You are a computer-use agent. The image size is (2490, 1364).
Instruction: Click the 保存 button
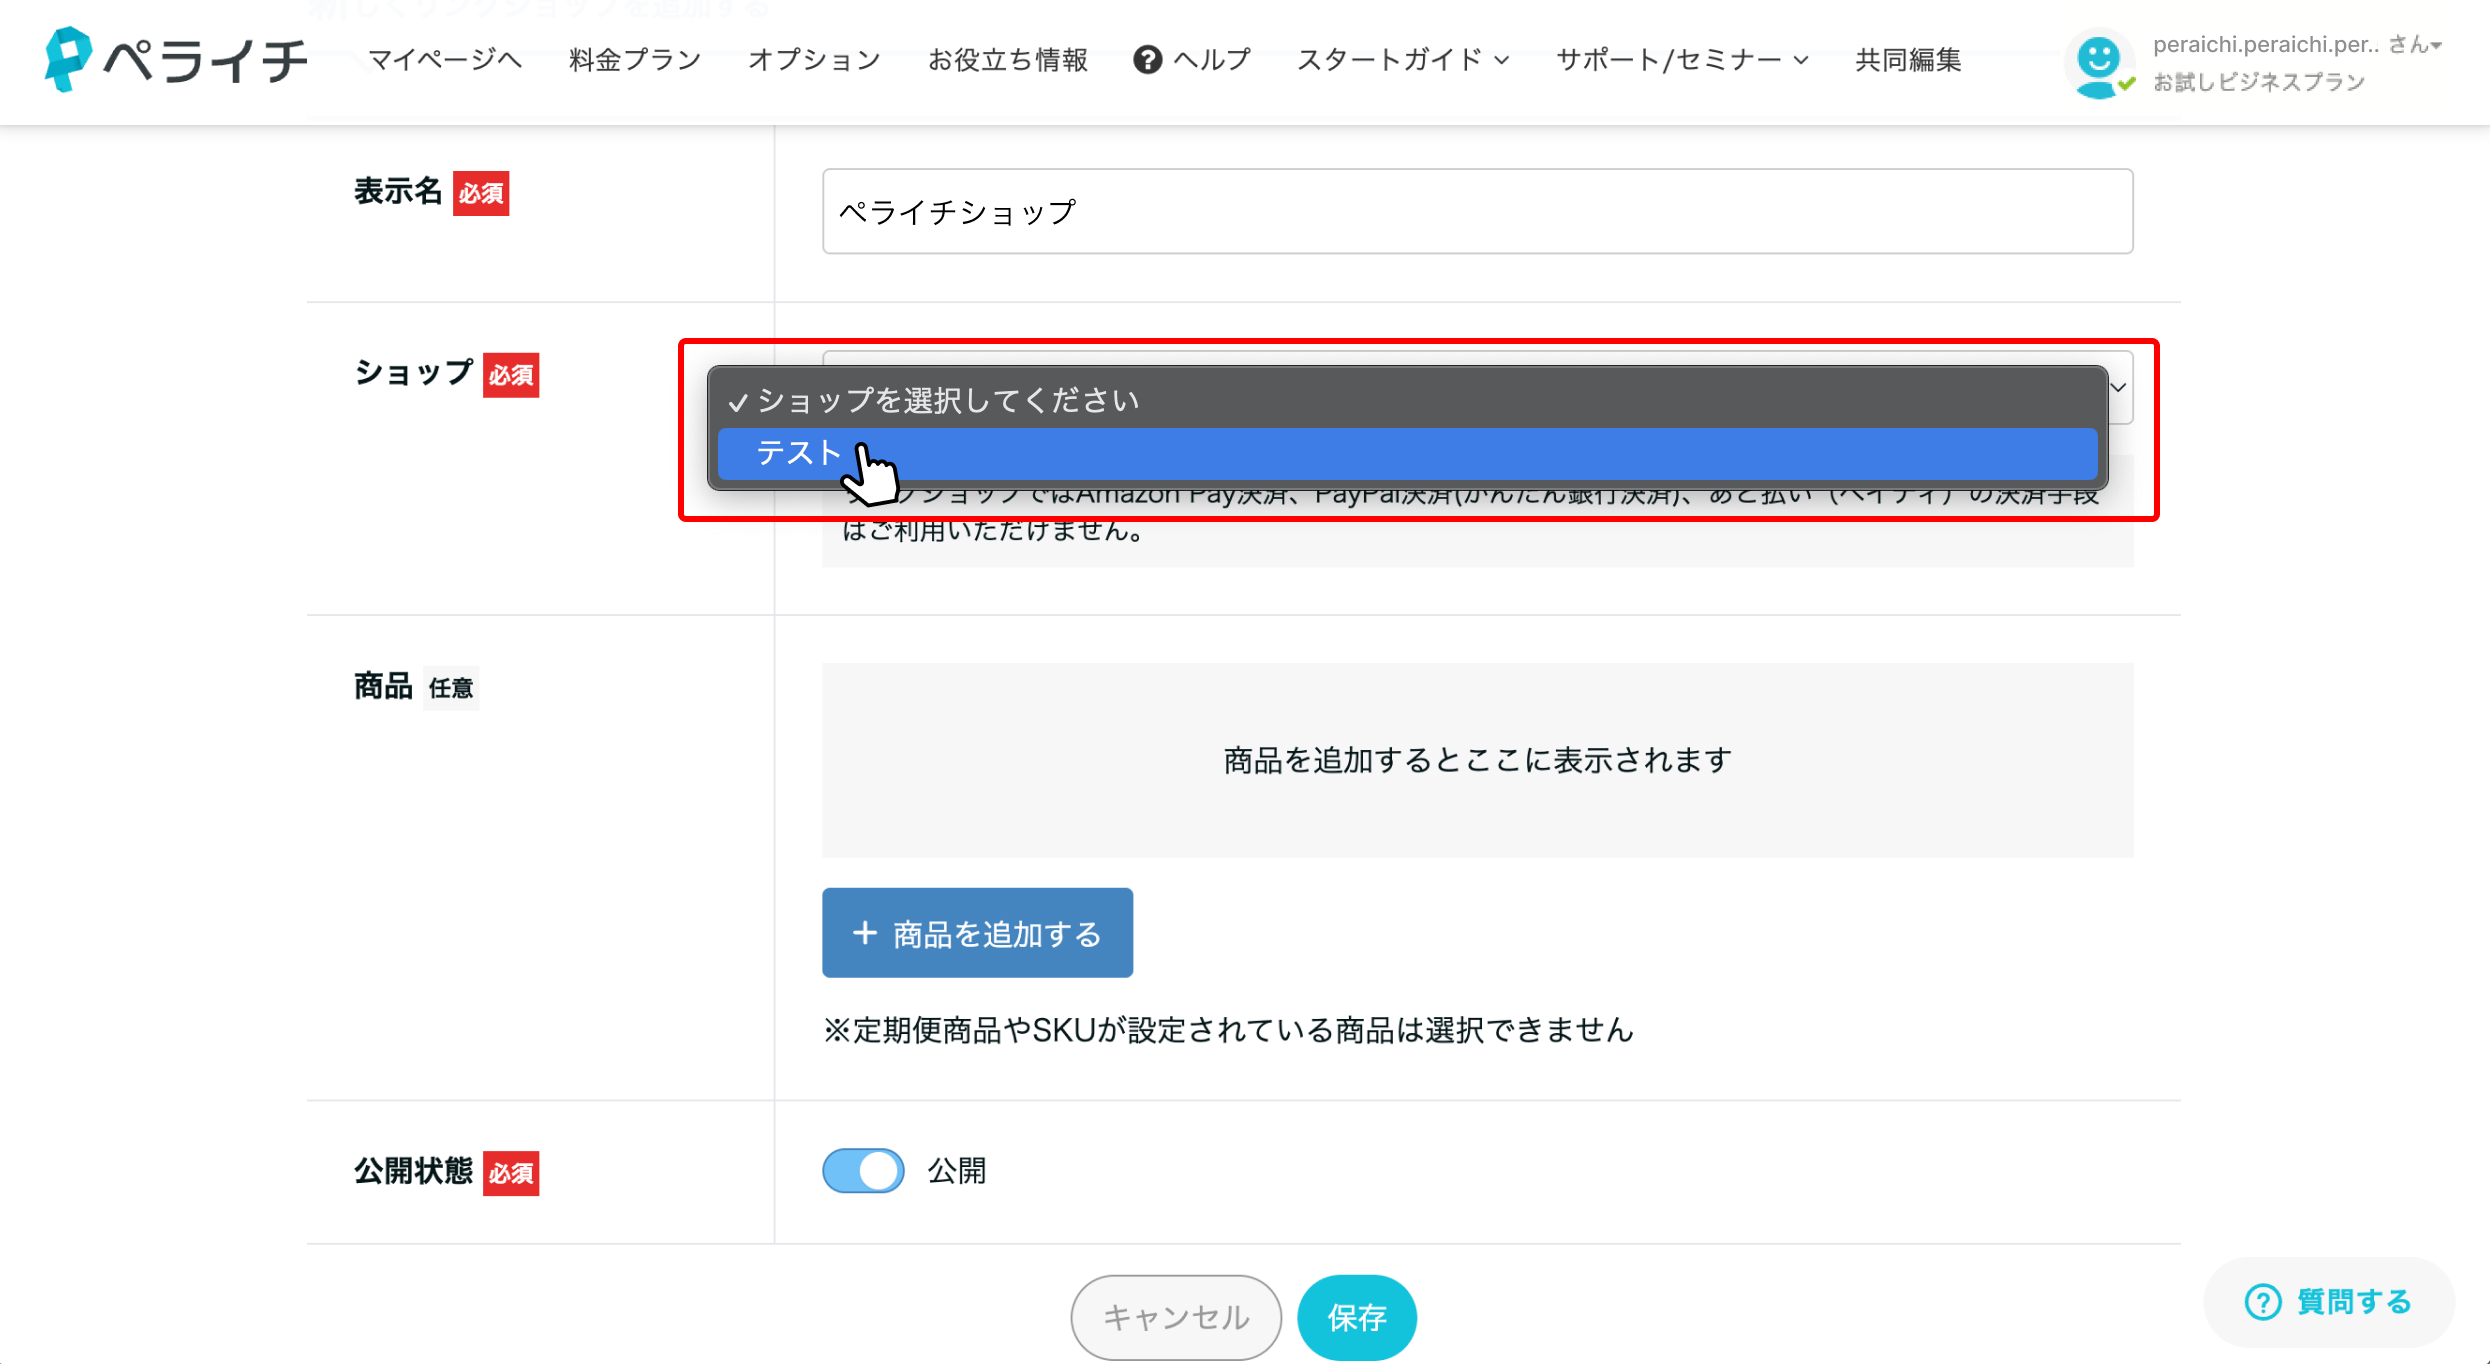[1357, 1317]
